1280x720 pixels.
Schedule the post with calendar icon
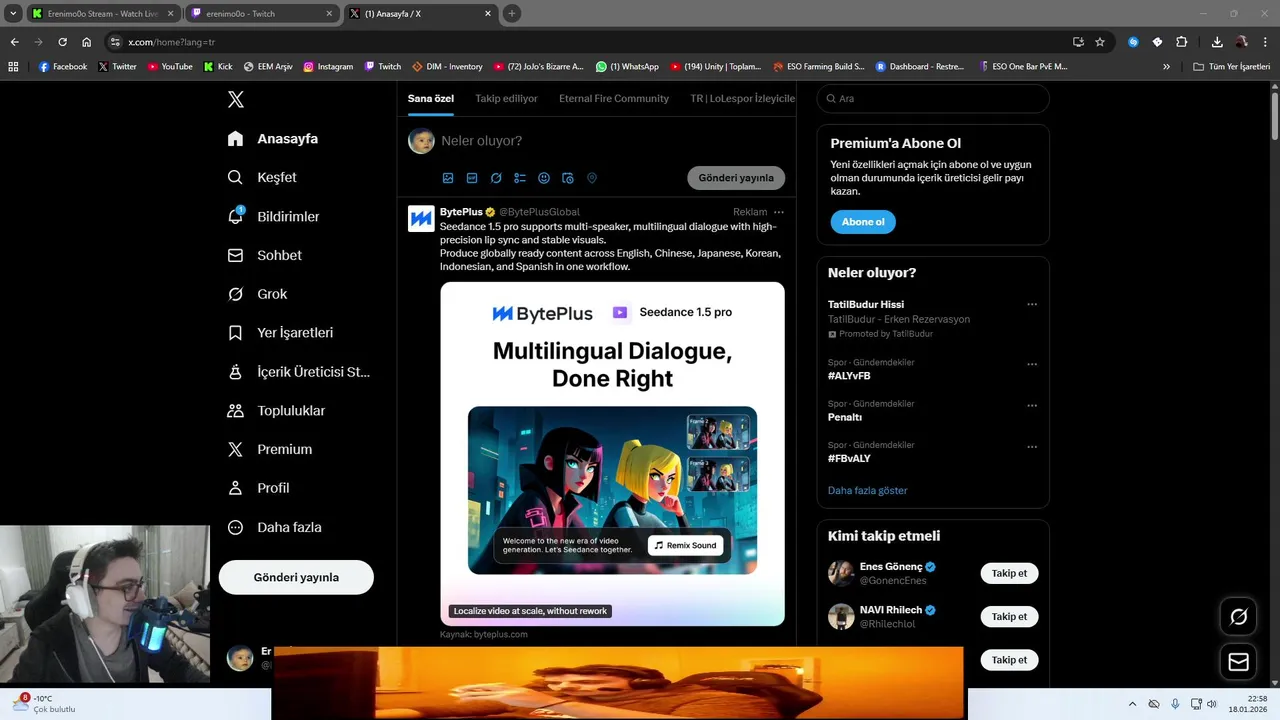coord(568,178)
